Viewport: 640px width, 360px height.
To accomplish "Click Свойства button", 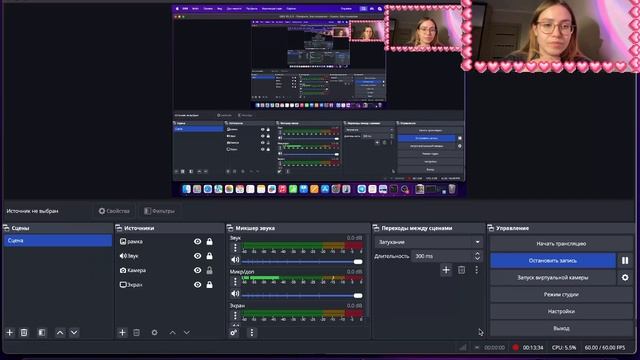I will 114,211.
